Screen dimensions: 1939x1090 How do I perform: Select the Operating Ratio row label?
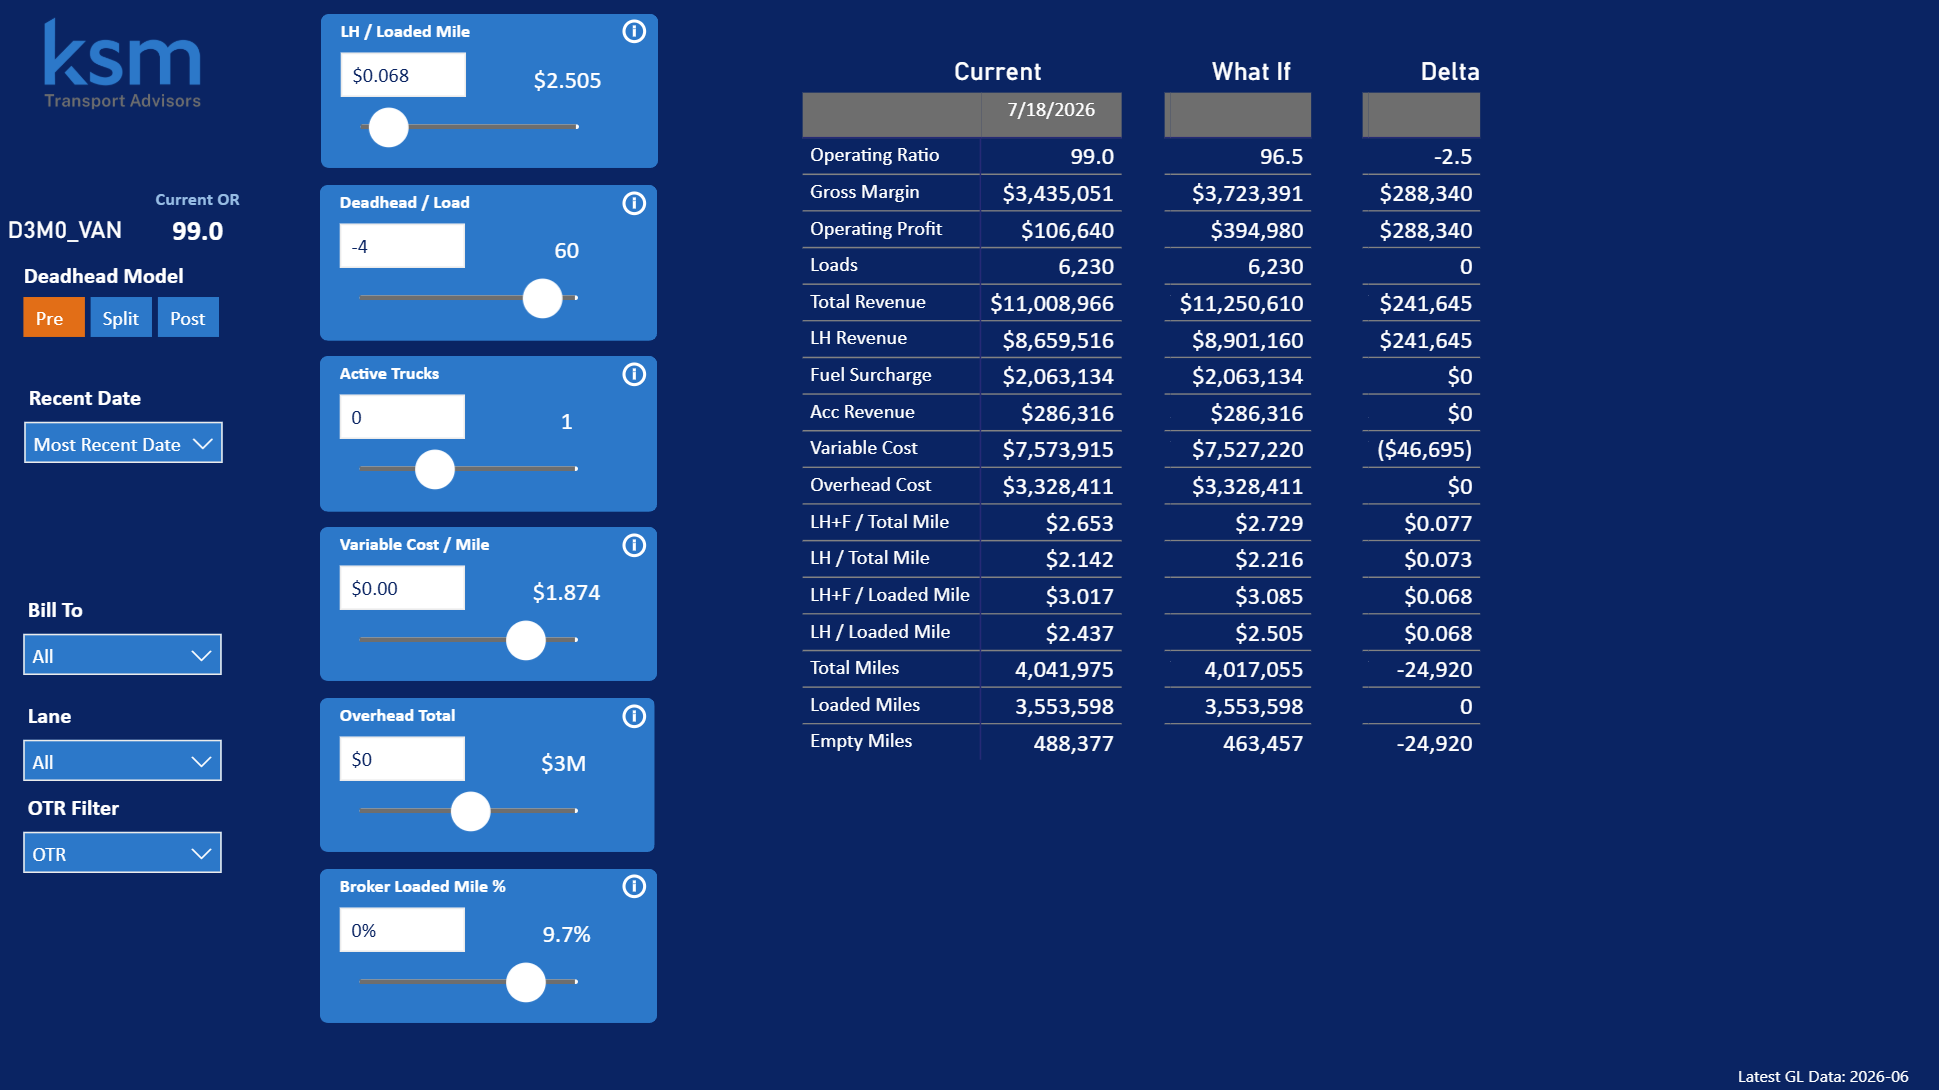point(874,155)
